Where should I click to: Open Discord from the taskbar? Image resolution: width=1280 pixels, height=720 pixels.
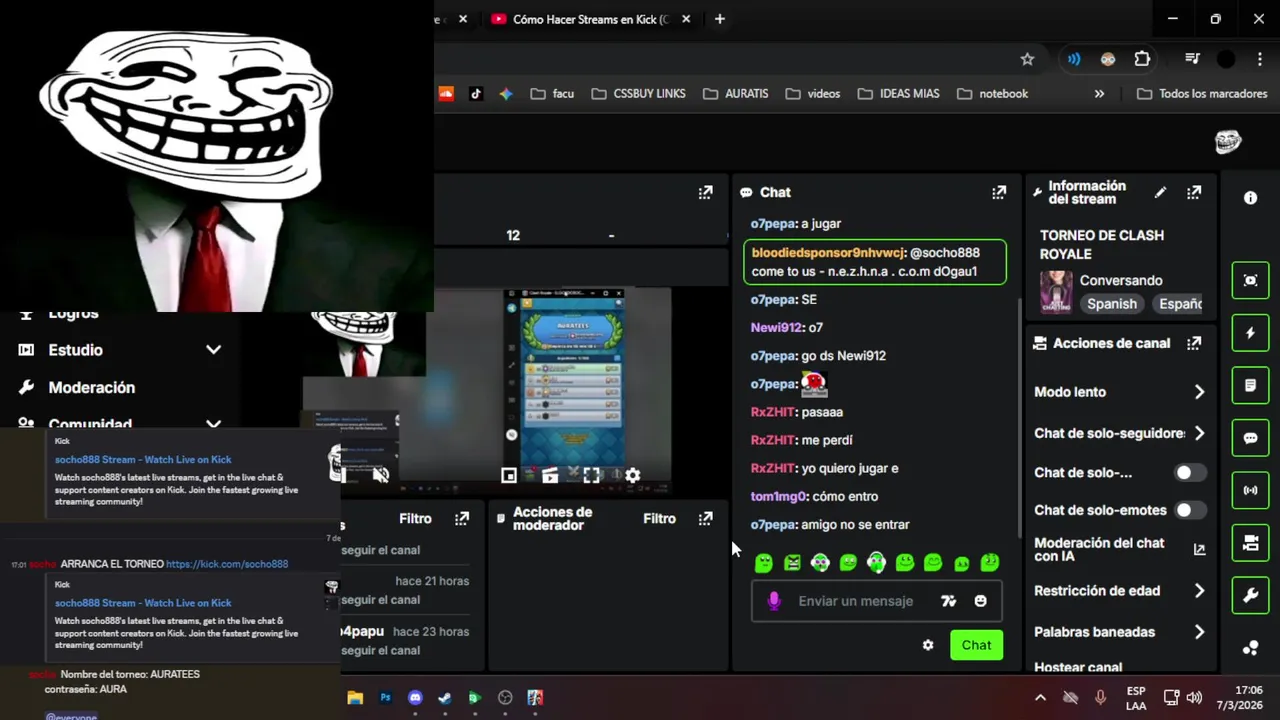coord(415,698)
